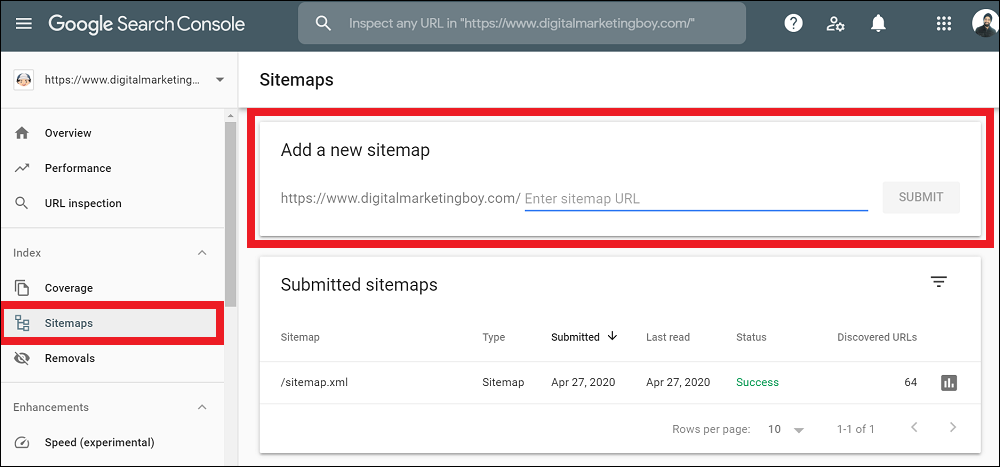Open the notifications bell
This screenshot has width=1000, height=467.
(x=878, y=24)
